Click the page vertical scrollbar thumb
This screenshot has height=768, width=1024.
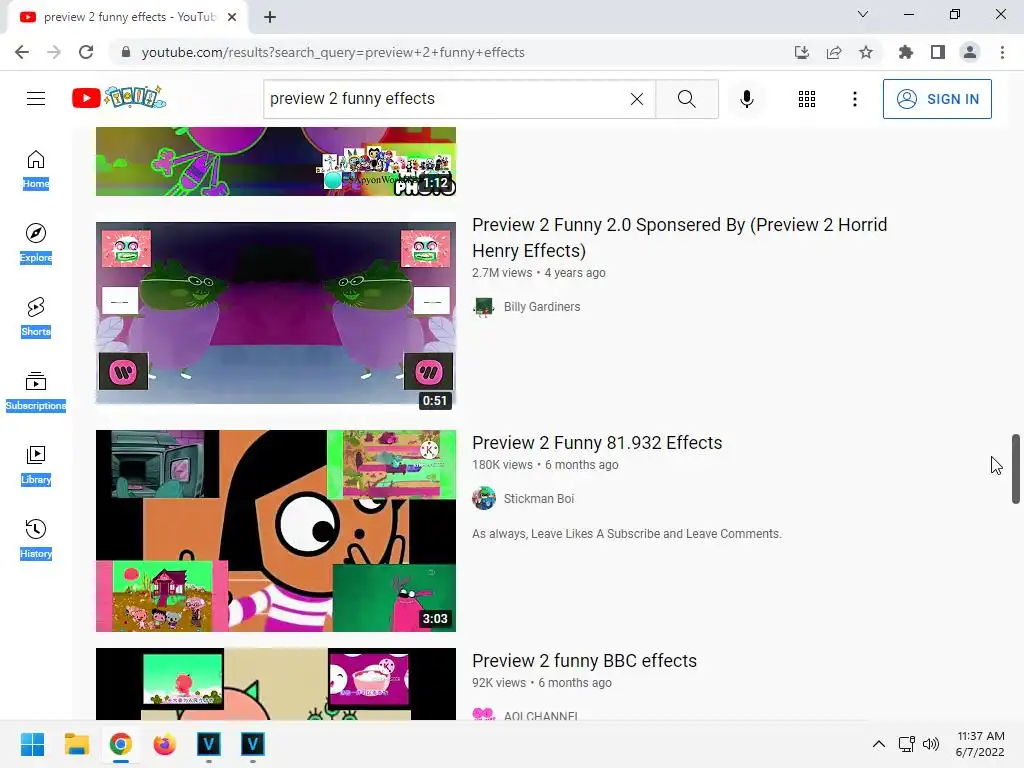click(1016, 468)
